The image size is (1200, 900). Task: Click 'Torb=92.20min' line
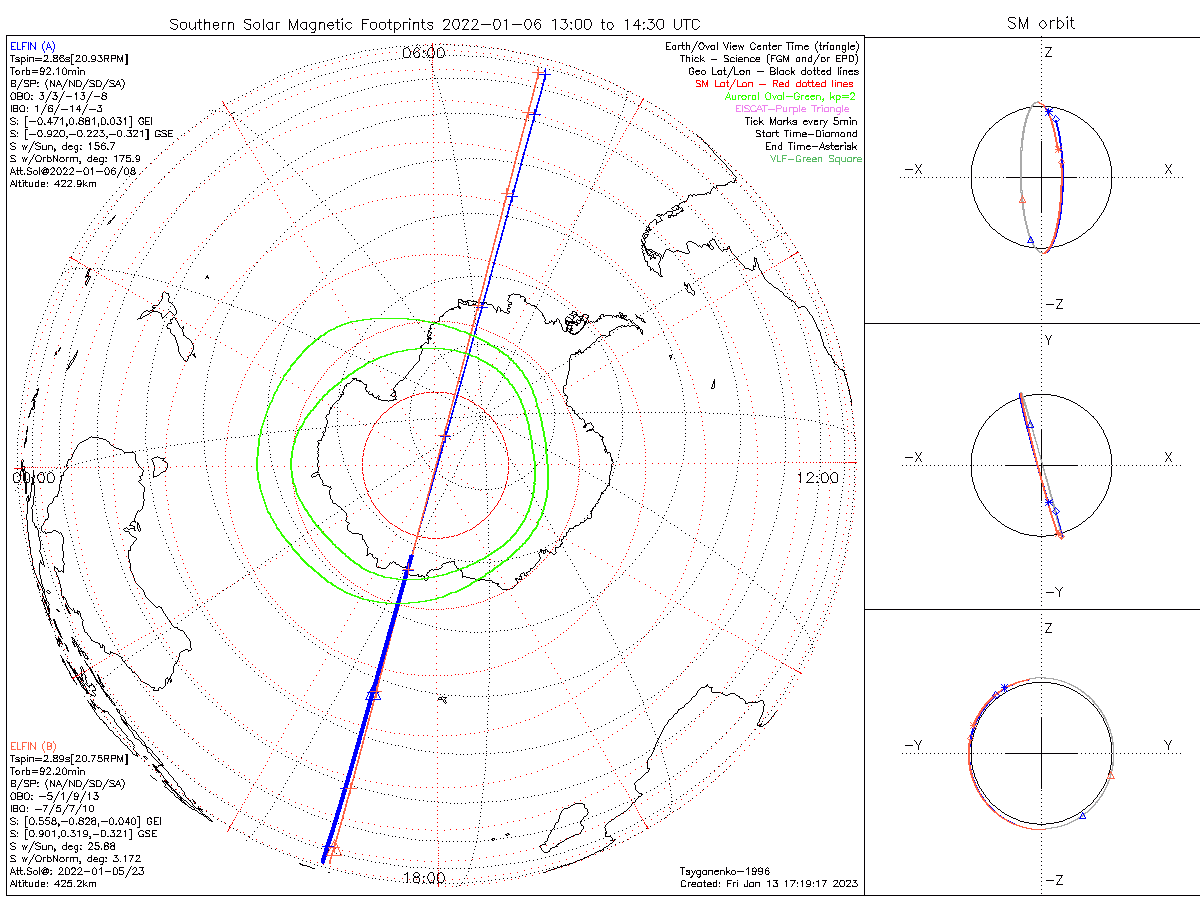(46, 771)
